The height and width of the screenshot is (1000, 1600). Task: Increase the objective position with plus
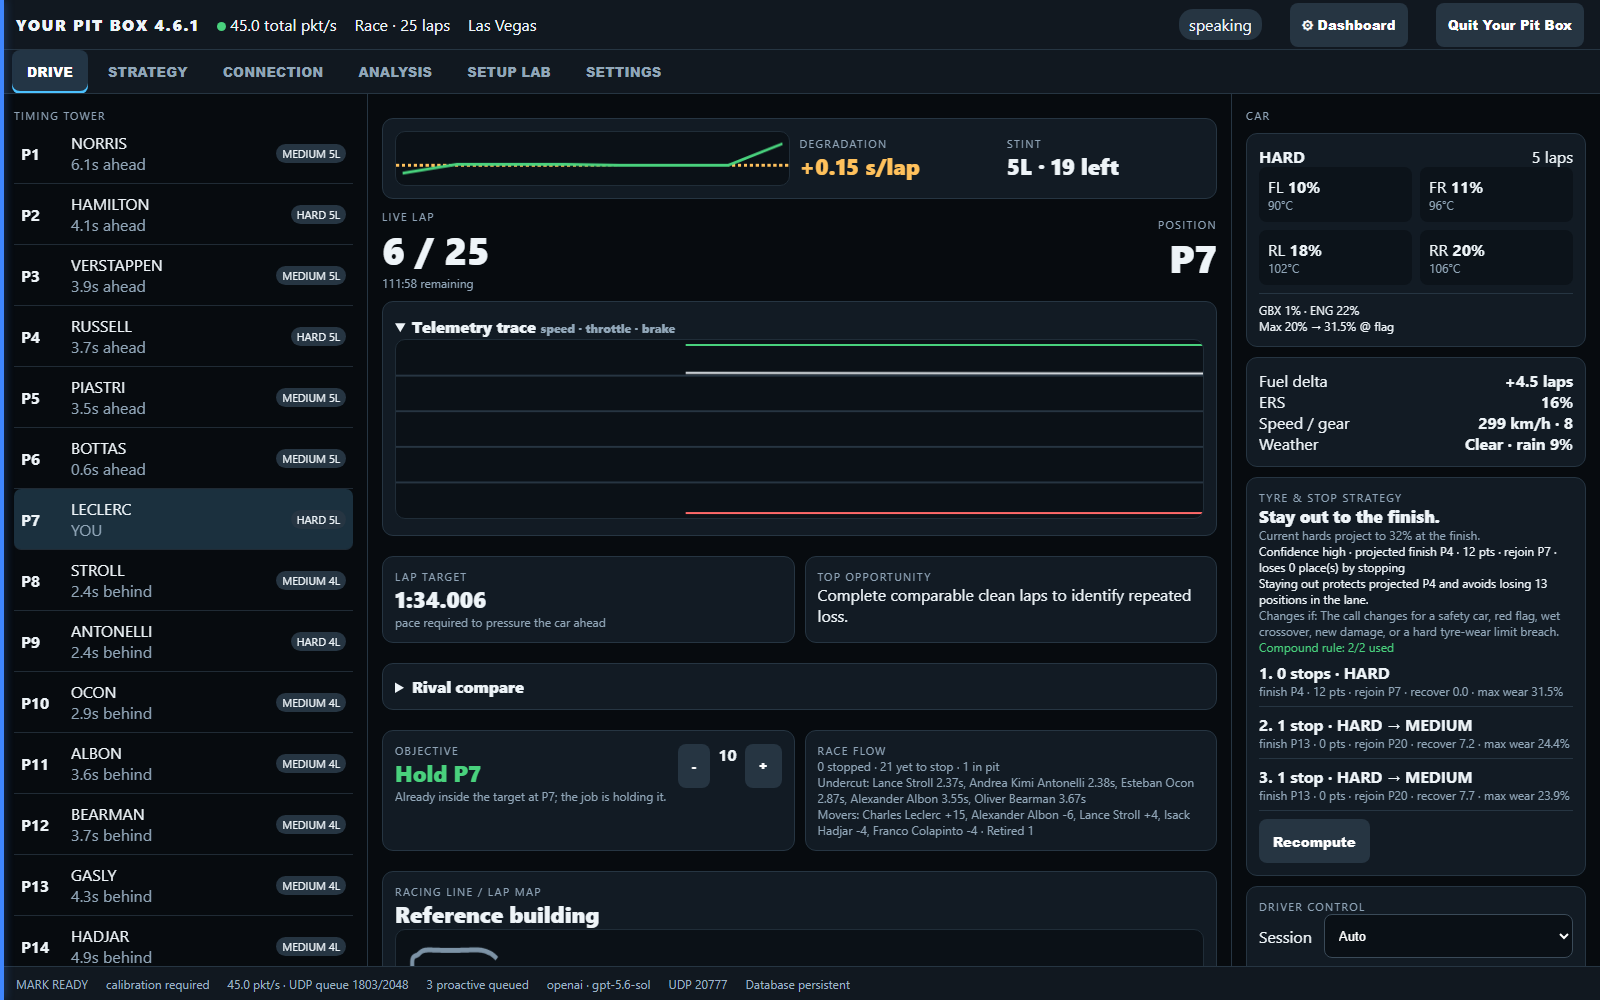point(763,766)
